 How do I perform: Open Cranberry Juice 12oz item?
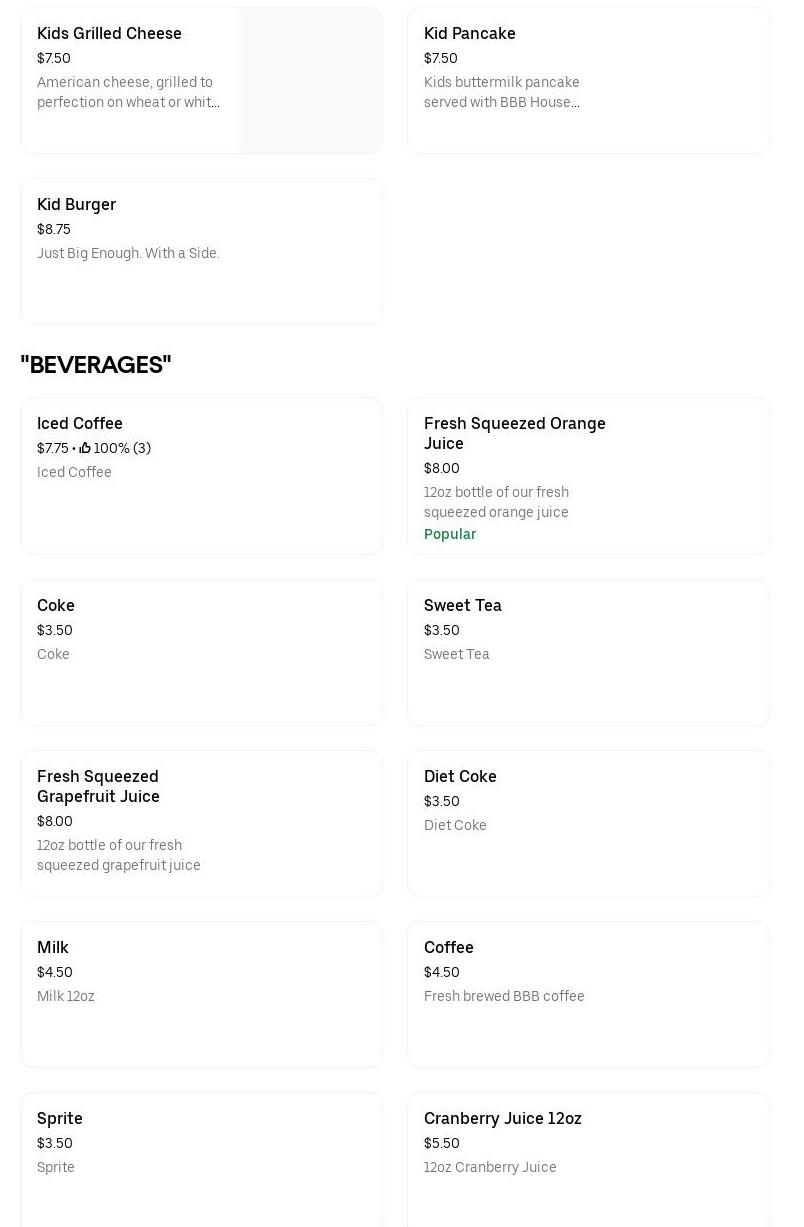point(503,1119)
